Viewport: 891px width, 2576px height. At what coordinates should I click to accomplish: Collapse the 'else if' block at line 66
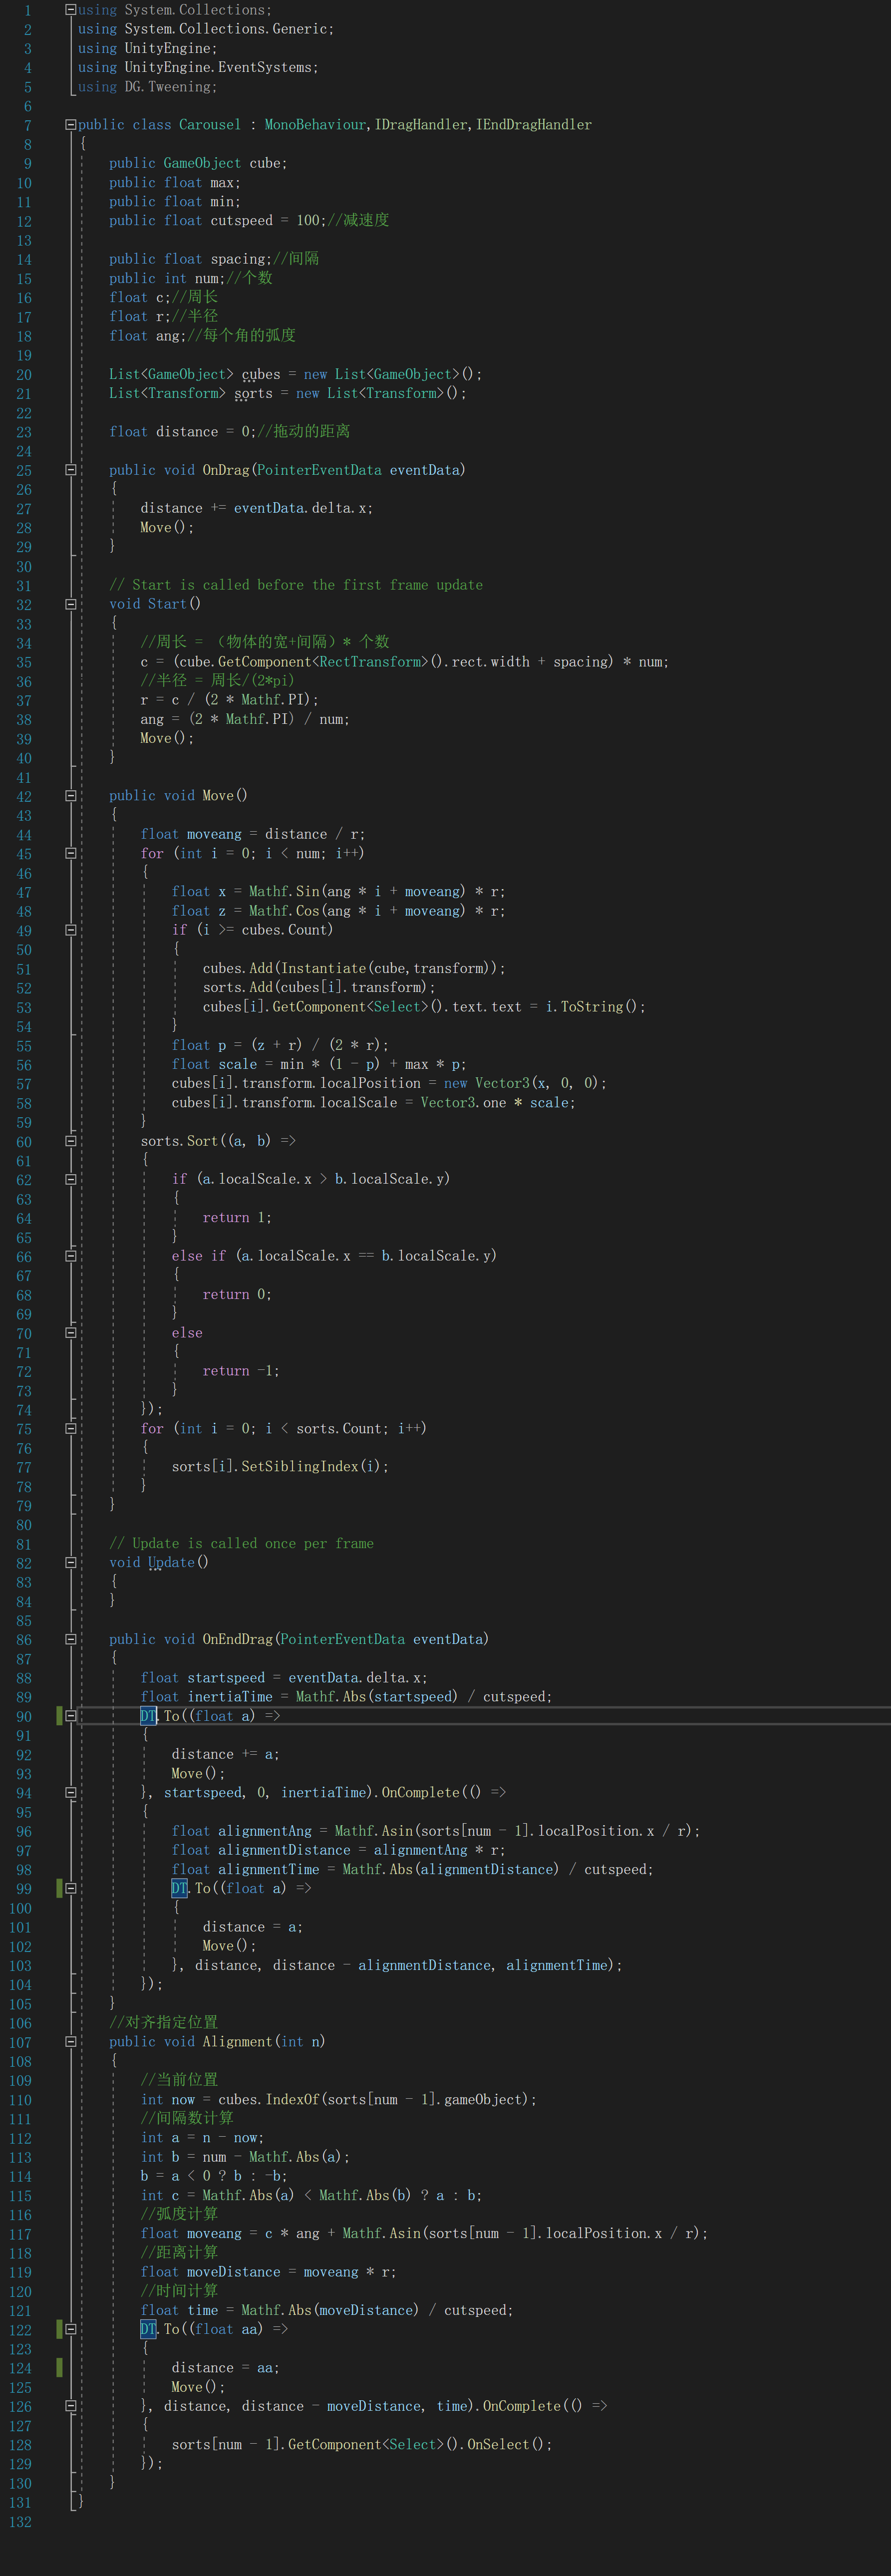pos(71,1256)
